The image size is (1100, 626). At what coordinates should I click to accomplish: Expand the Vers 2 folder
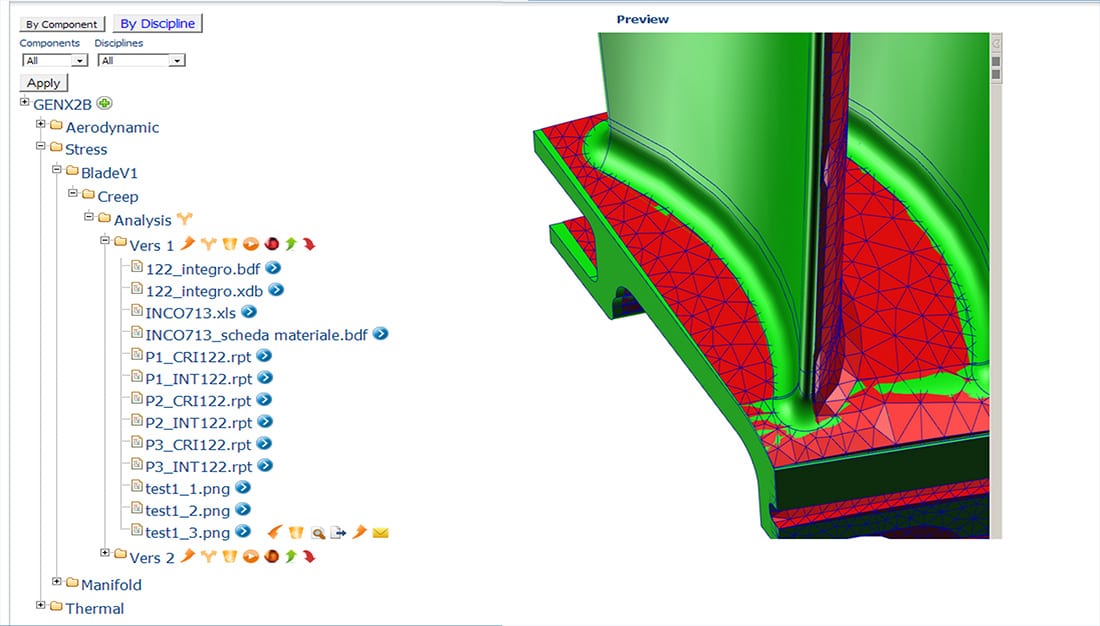click(x=105, y=553)
